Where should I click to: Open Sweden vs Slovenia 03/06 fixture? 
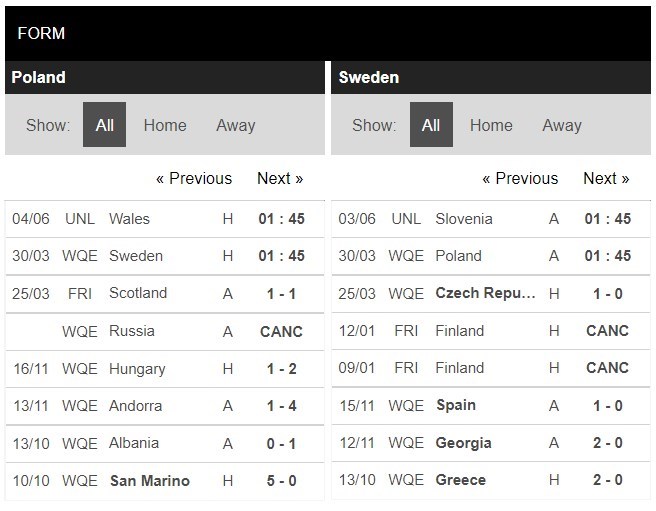click(x=491, y=219)
